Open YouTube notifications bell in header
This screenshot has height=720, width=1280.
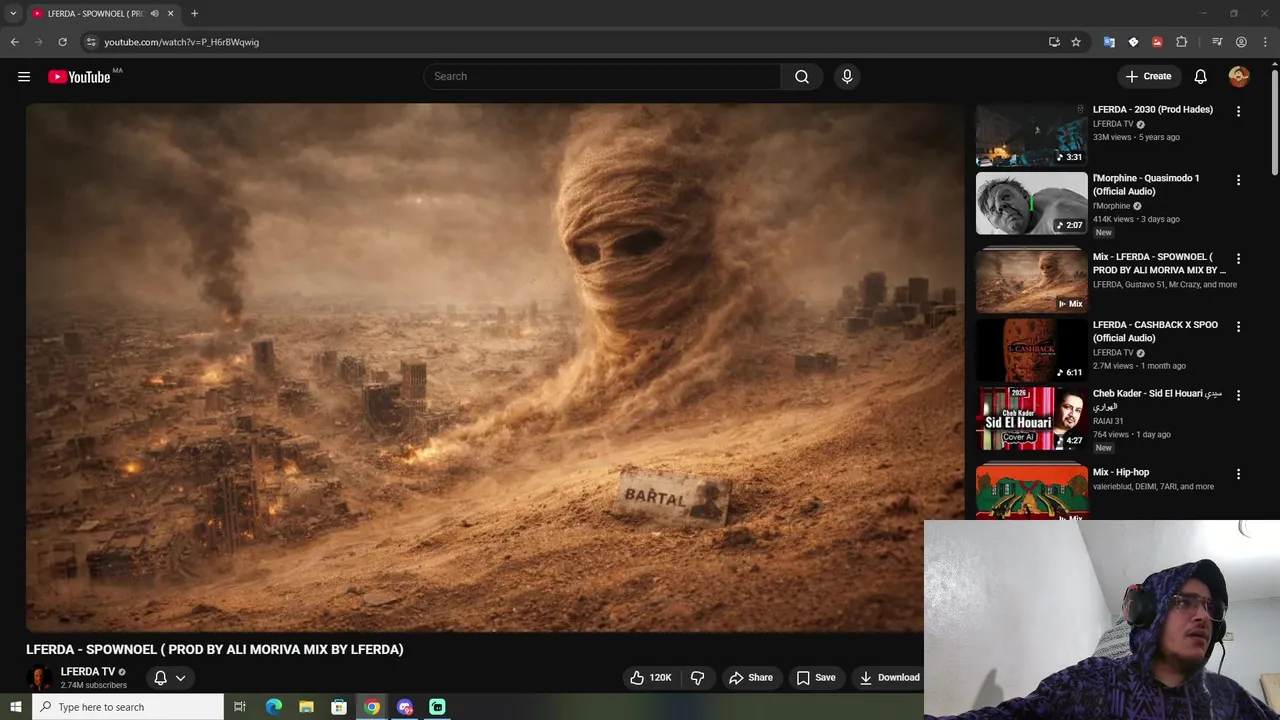tap(1200, 77)
